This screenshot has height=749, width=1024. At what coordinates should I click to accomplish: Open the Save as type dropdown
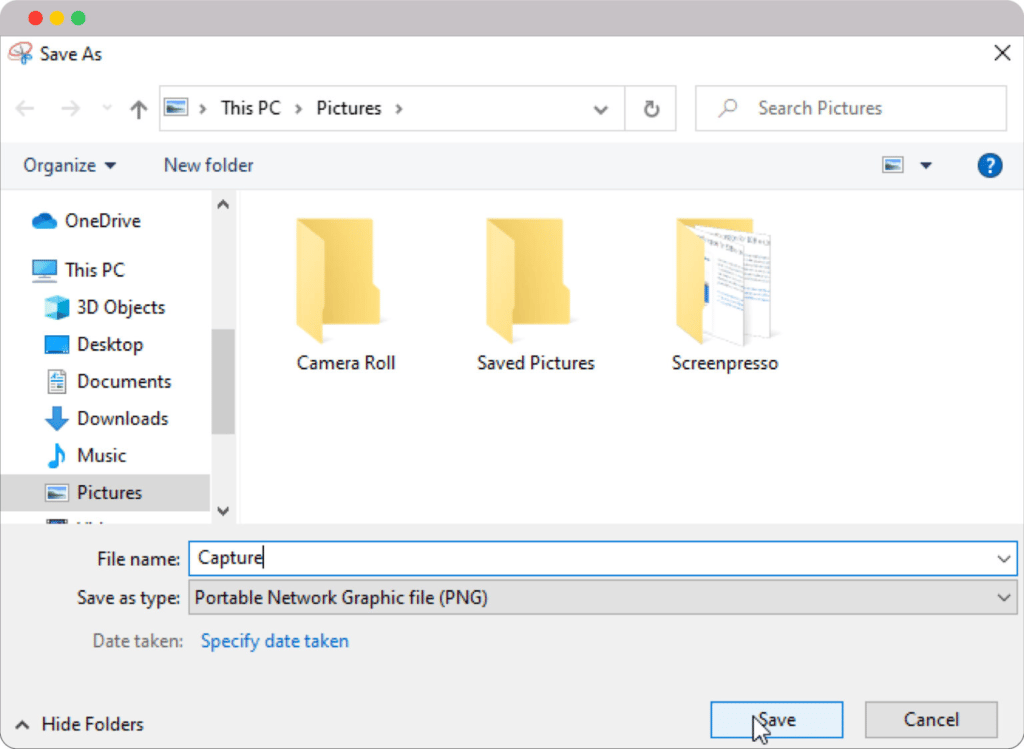pyautogui.click(x=602, y=598)
